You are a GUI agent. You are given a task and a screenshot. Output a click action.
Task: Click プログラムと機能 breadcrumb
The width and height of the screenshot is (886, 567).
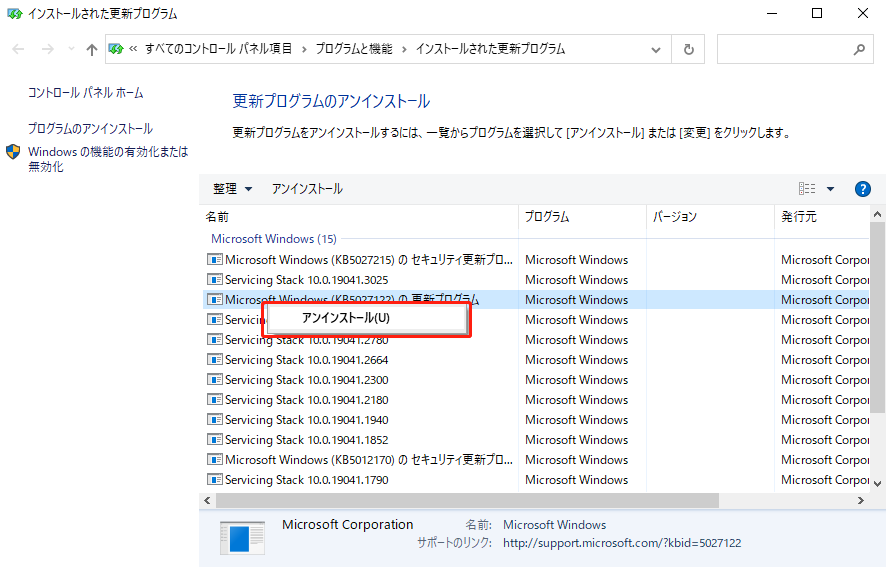(x=354, y=49)
